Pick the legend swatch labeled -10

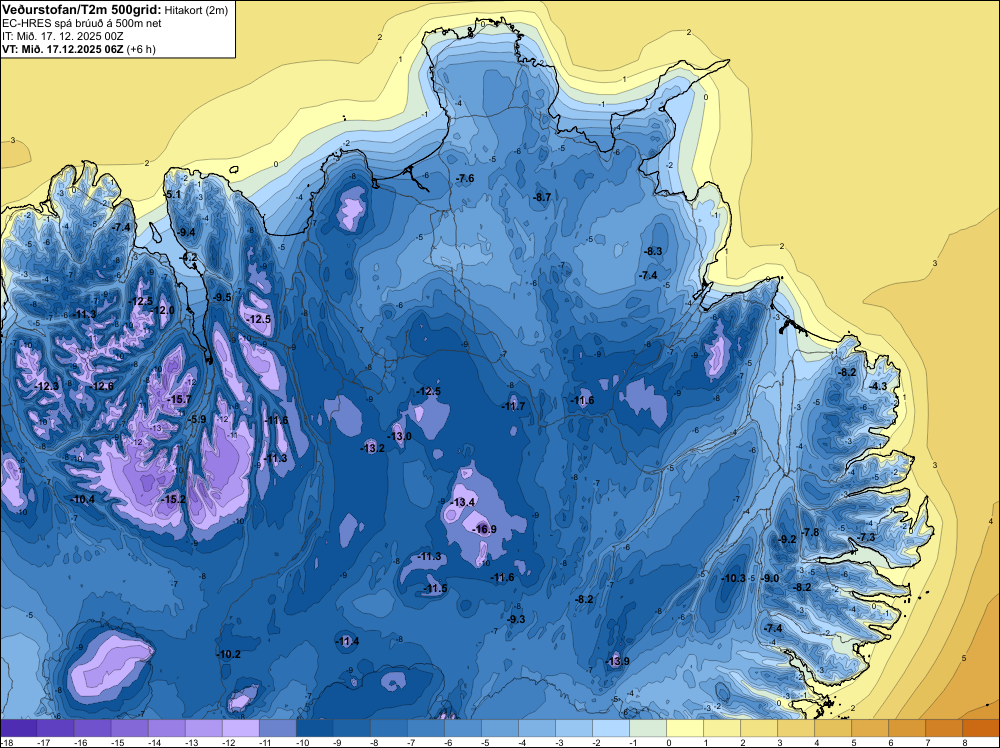314,728
